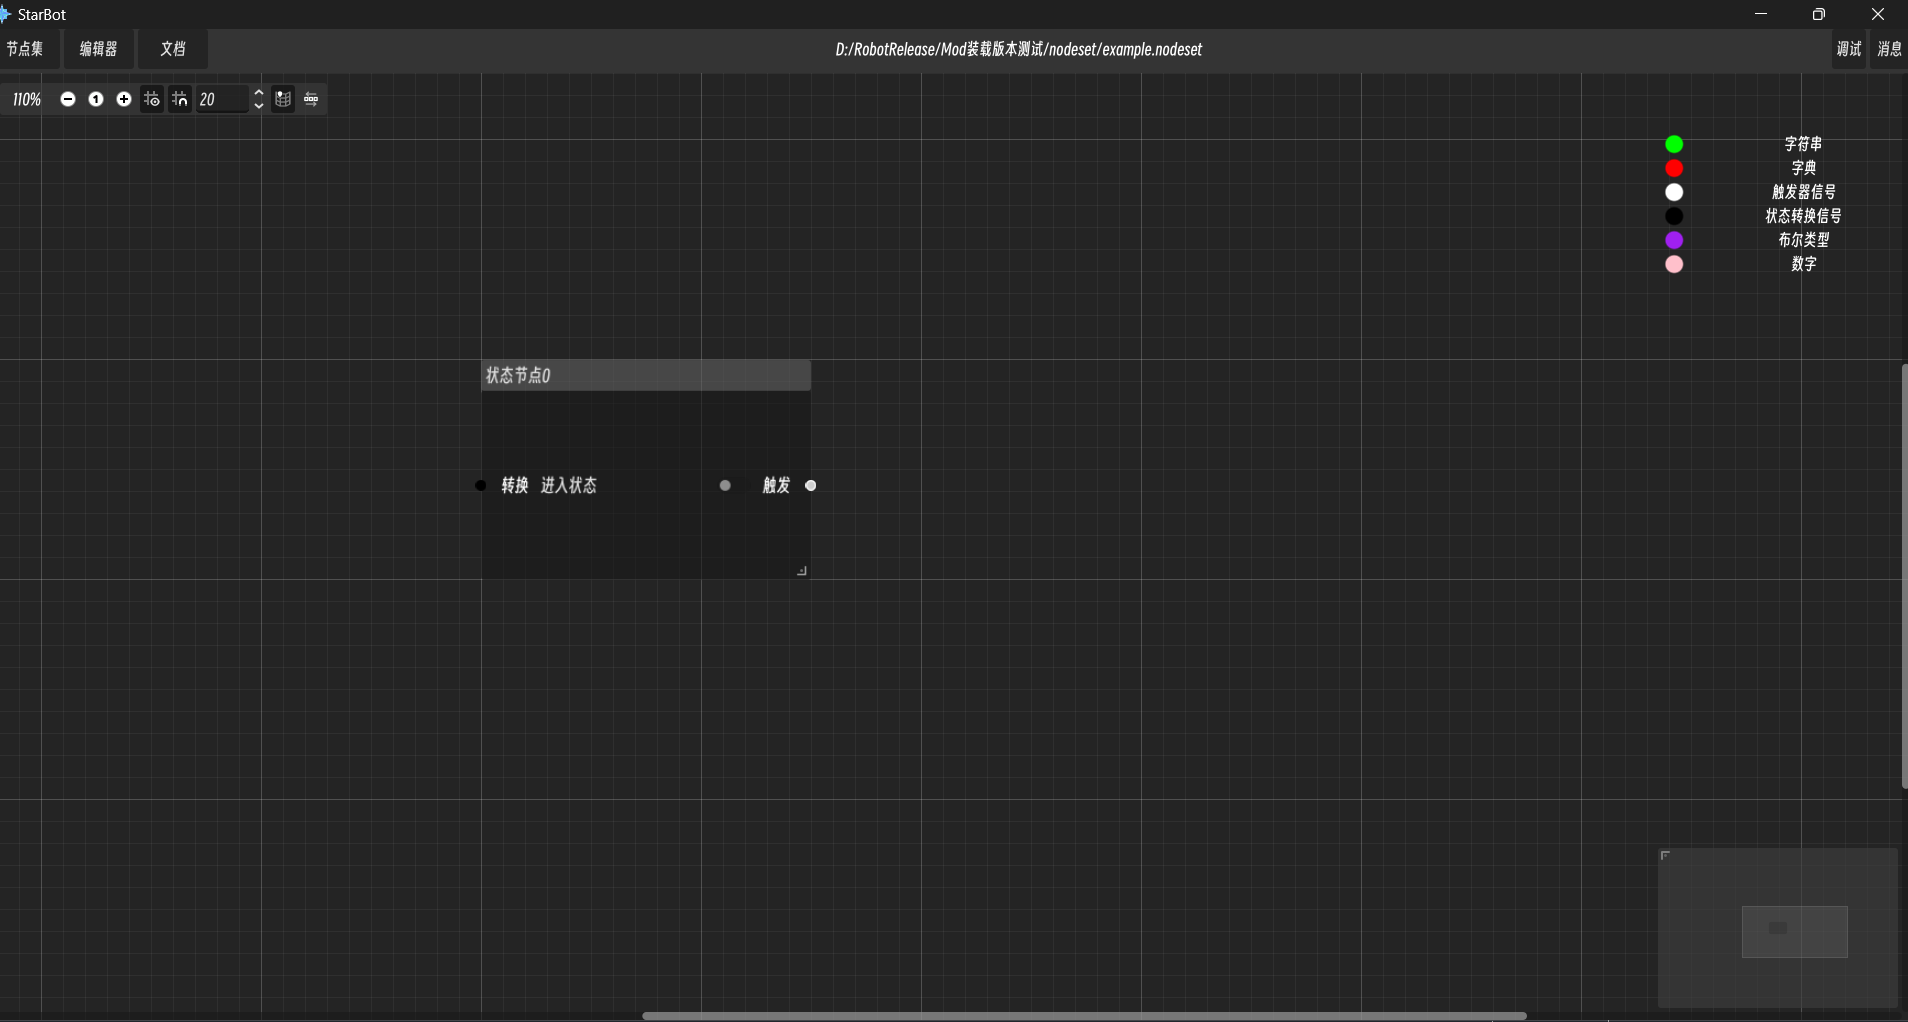Click the 触发 port label
The height and width of the screenshot is (1022, 1908).
pos(776,486)
